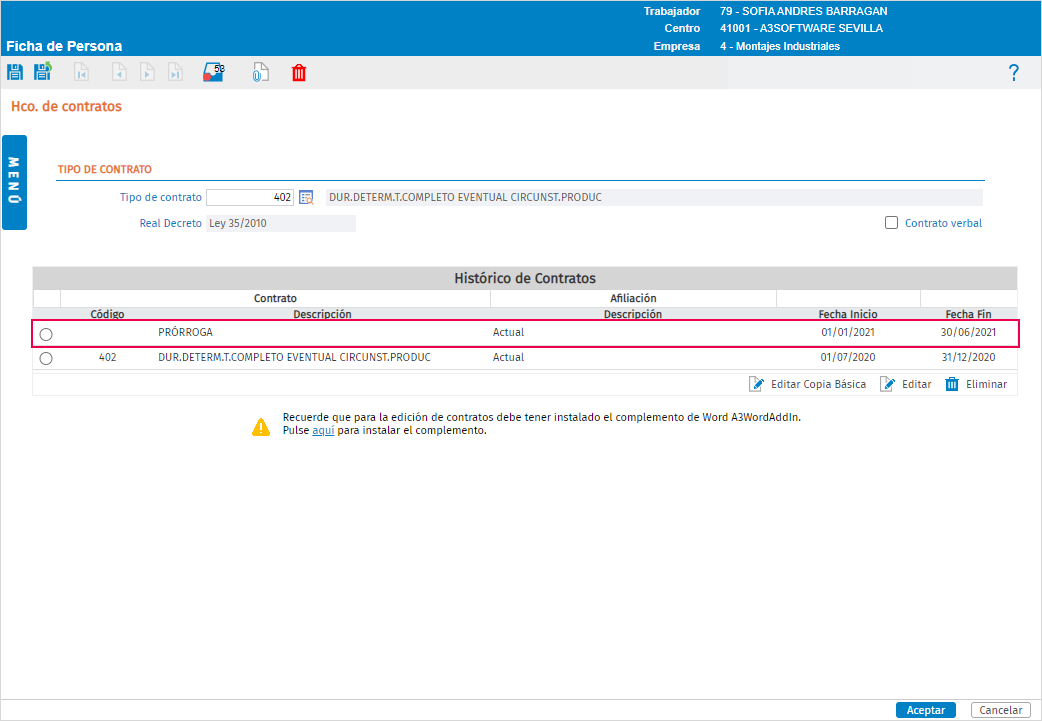Go to previous record page icon
The width and height of the screenshot is (1042, 721).
[119, 72]
